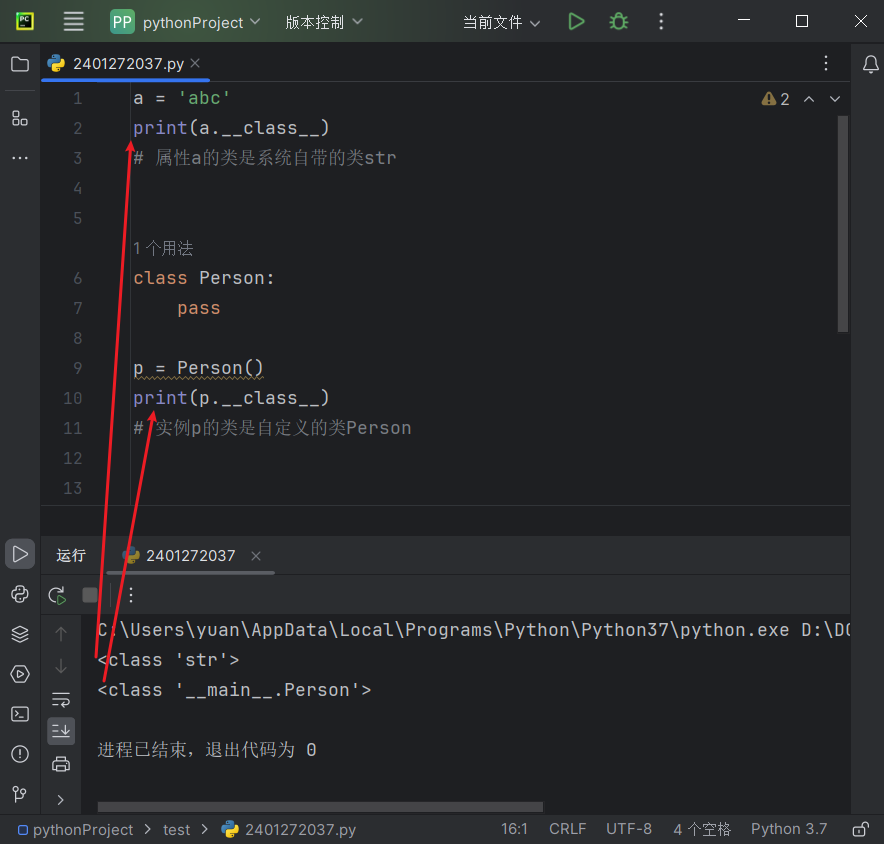Open the Project tool window folder icon
The width and height of the screenshot is (884, 844).
20,64
